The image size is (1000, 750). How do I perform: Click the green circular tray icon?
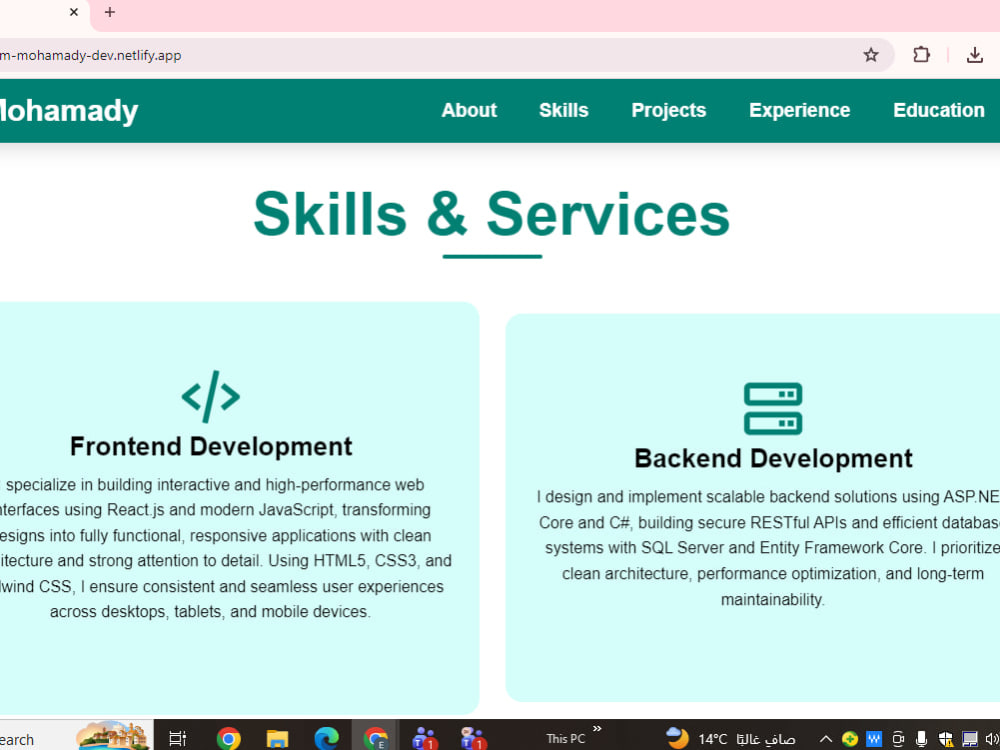[x=849, y=739]
